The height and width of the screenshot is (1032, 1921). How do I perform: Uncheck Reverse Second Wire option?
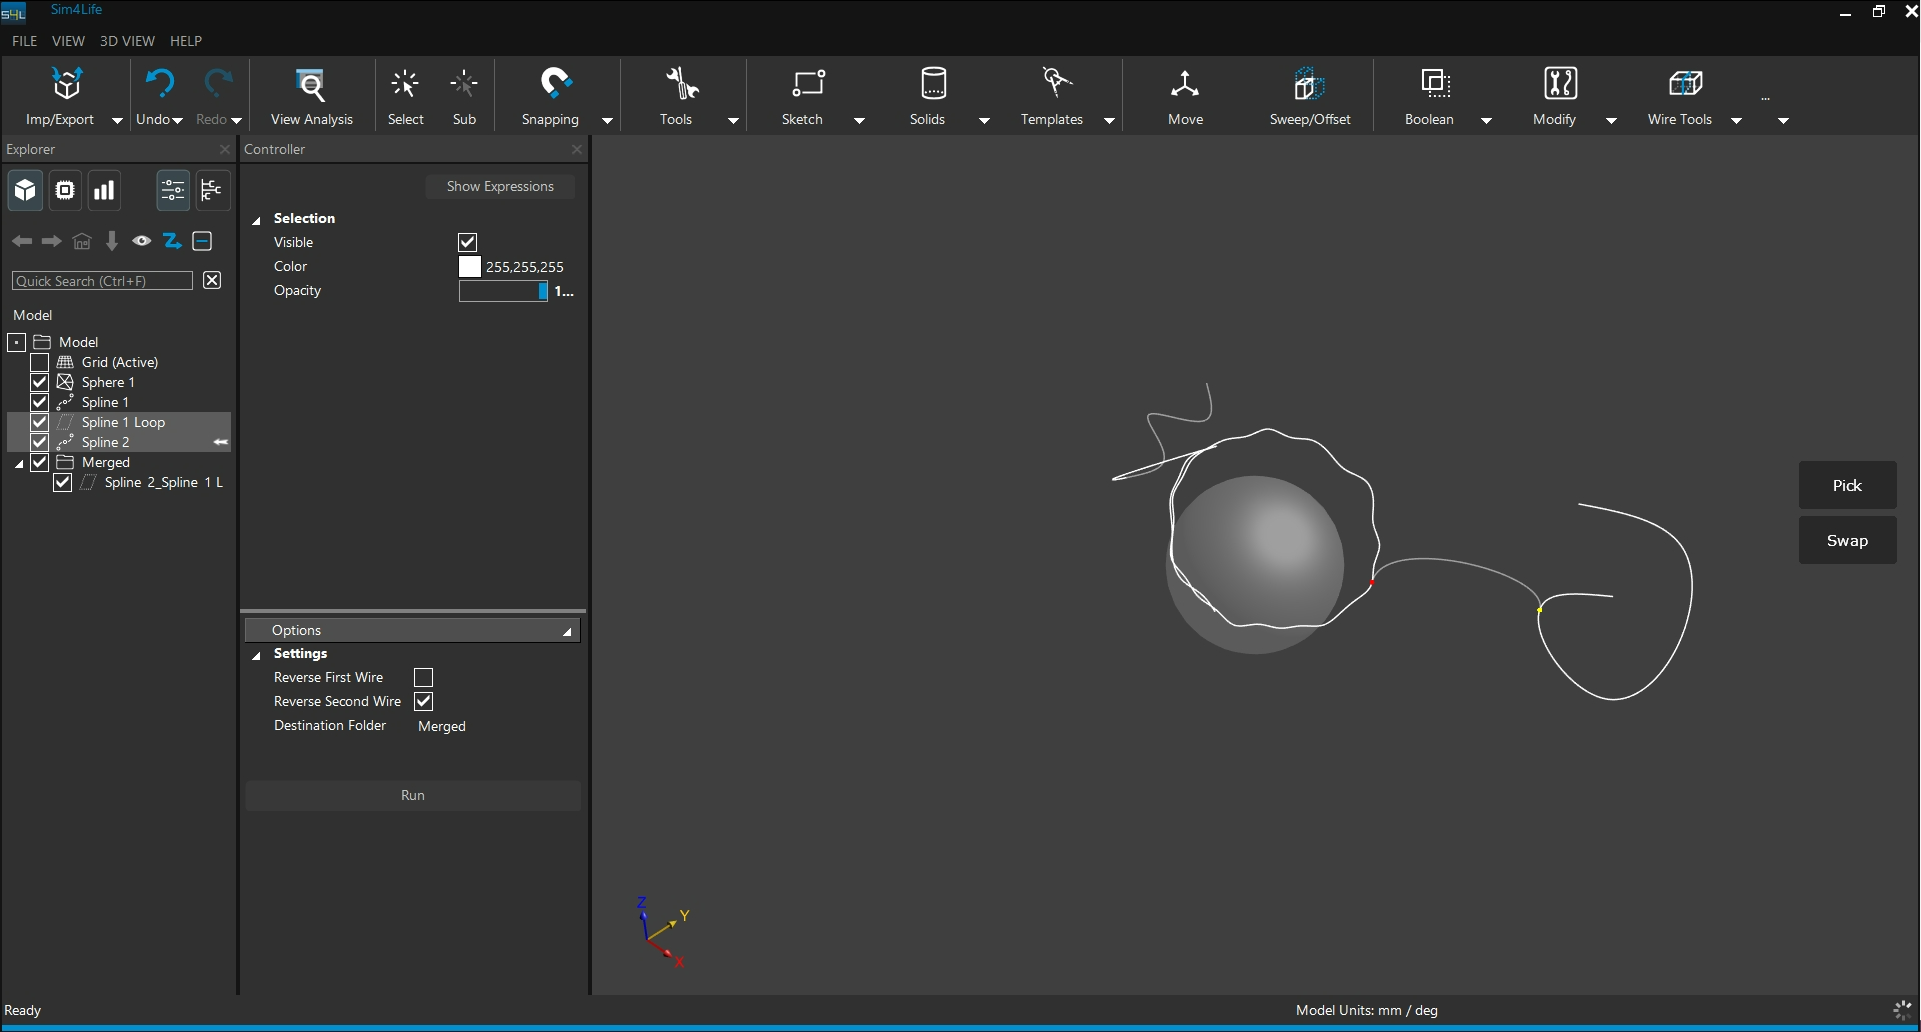tap(423, 702)
